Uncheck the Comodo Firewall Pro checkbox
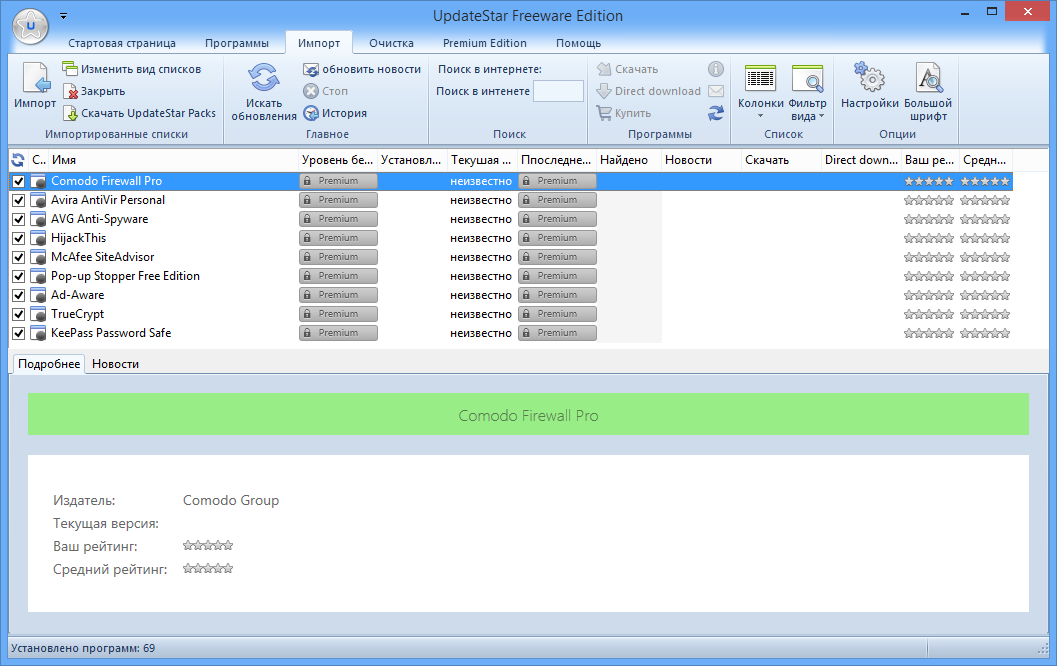Viewport: 1057px width, 666px height. [18, 181]
